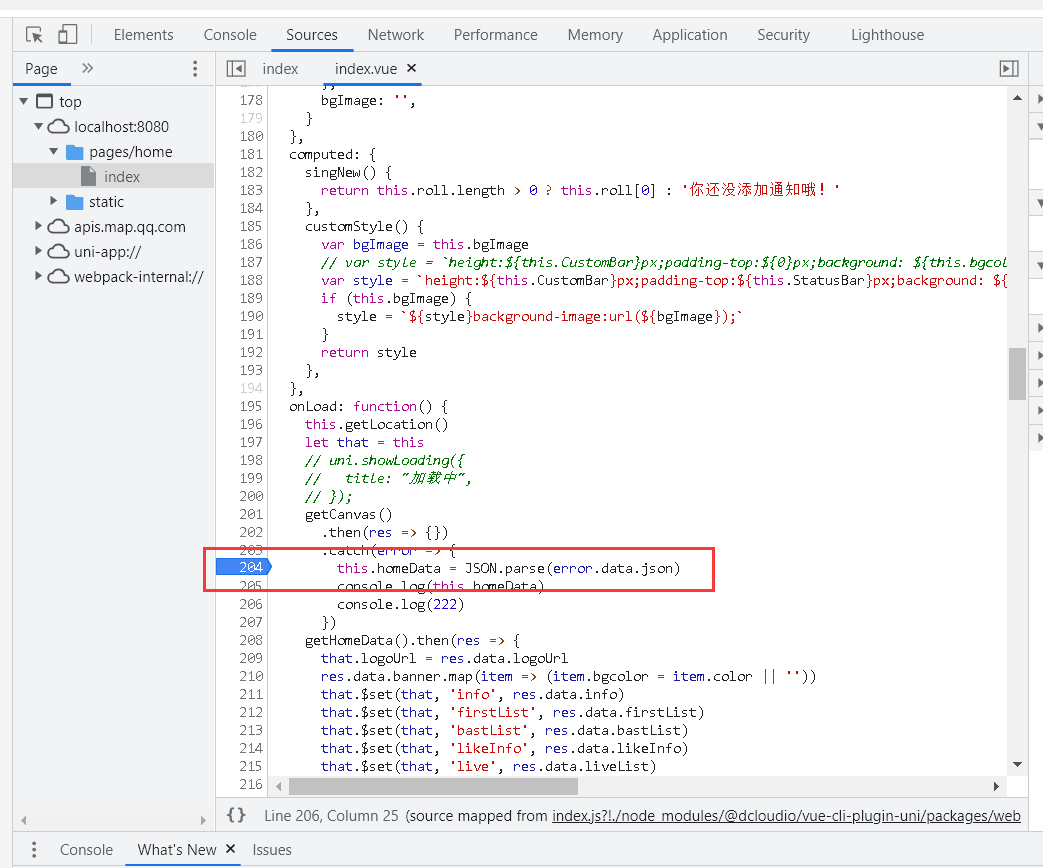Switch to the Console panel tab
1043x868 pixels.
(230, 35)
